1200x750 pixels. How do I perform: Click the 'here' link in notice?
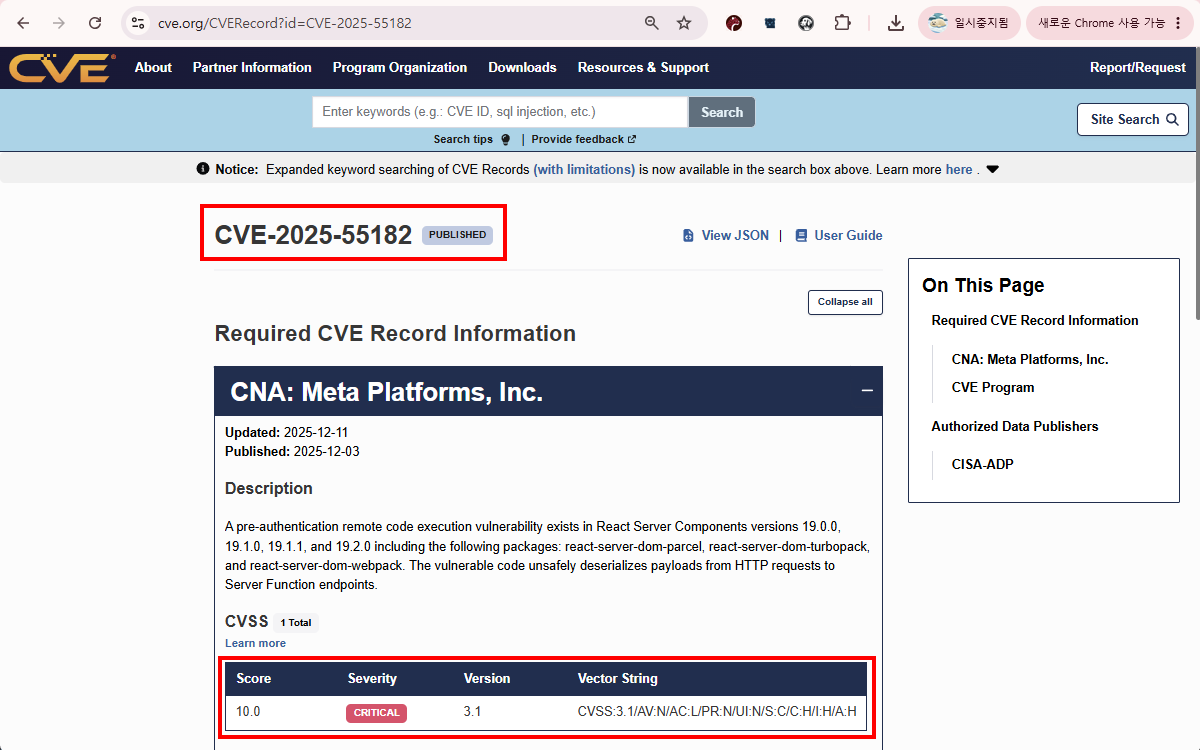[x=958, y=170]
